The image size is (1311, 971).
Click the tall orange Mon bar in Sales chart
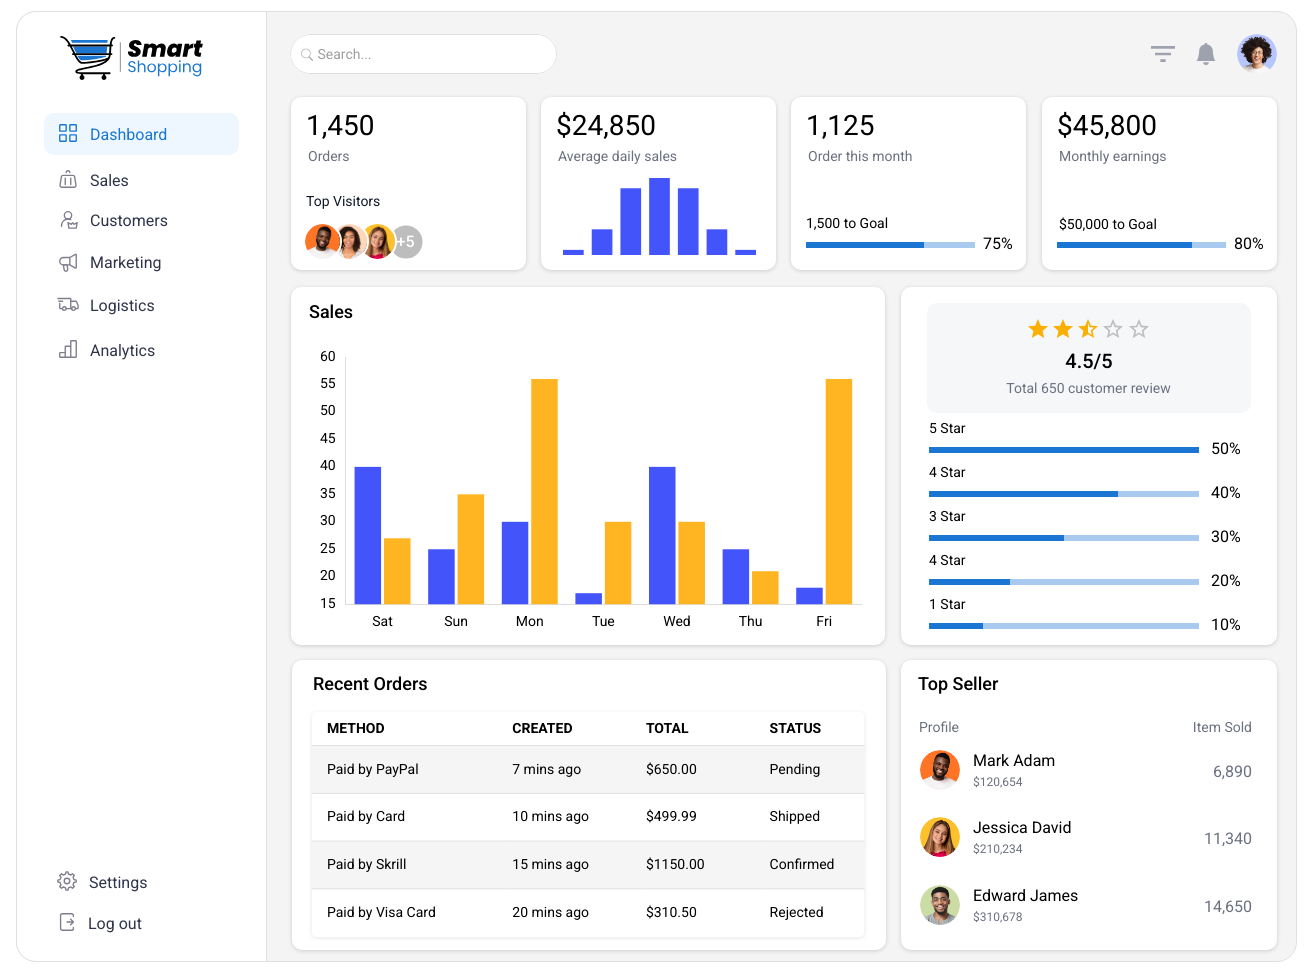tap(544, 491)
